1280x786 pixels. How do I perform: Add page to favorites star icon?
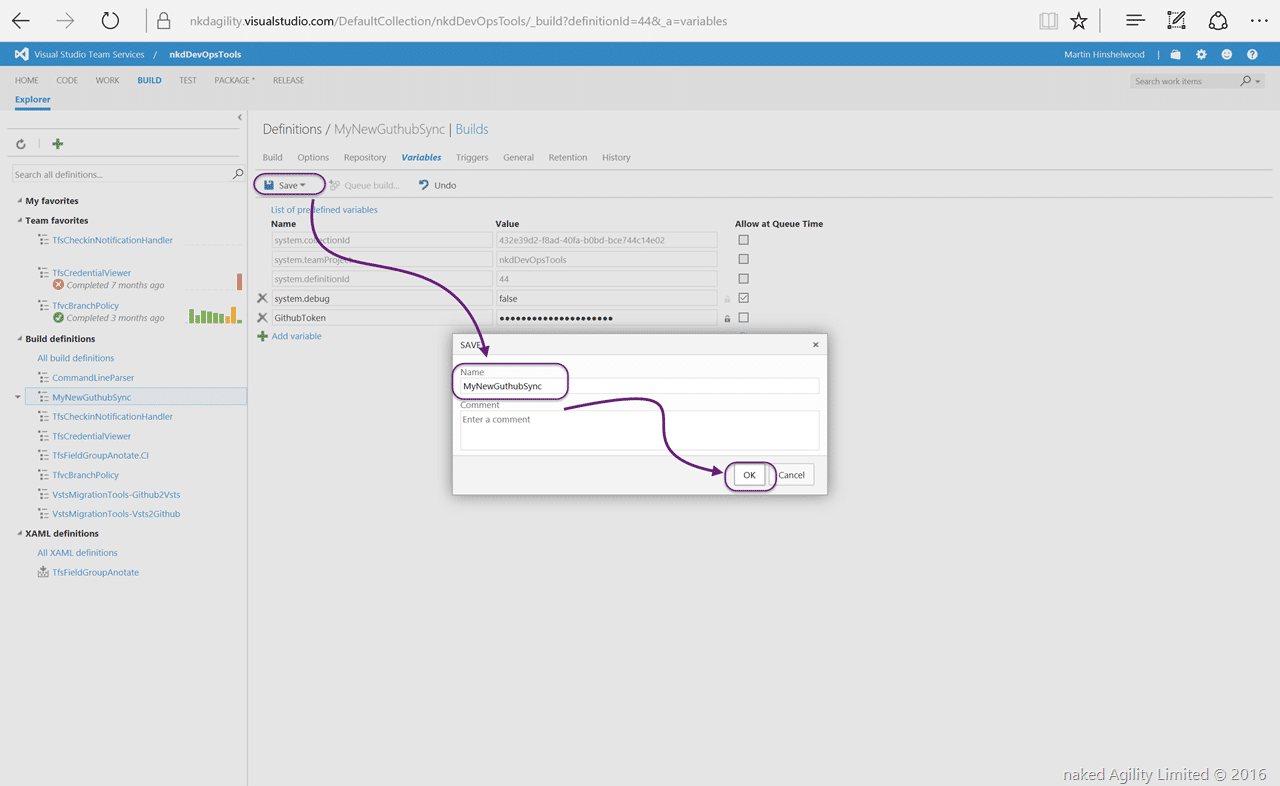point(1078,20)
